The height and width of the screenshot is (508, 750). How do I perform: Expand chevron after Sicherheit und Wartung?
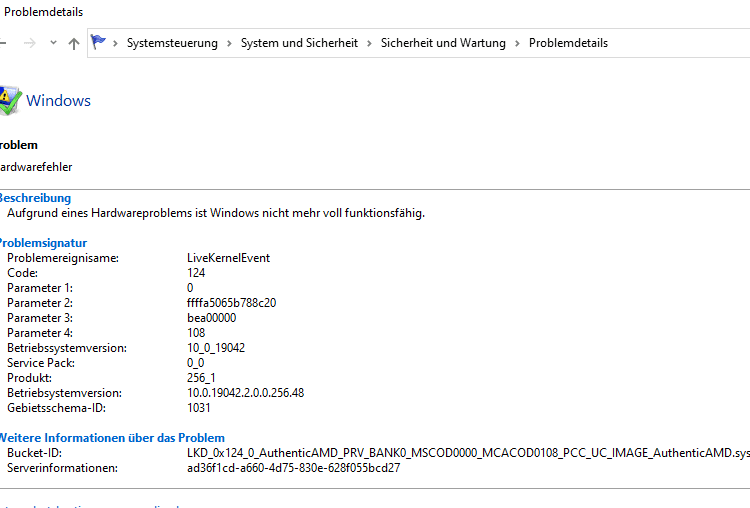point(518,44)
